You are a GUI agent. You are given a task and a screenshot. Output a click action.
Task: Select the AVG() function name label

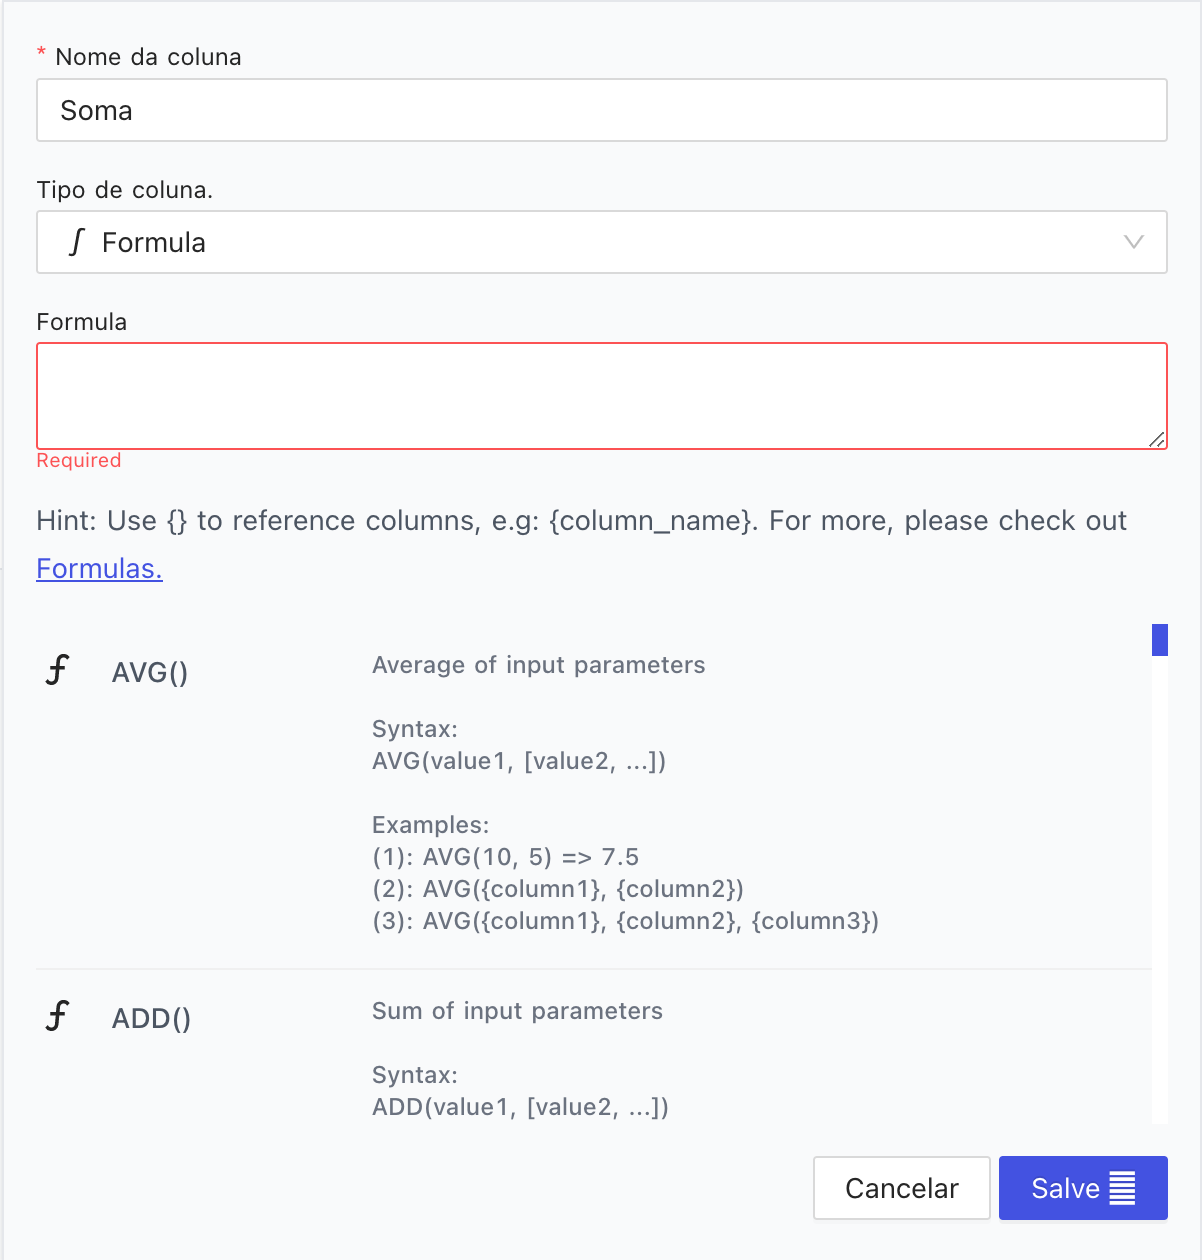tap(149, 673)
